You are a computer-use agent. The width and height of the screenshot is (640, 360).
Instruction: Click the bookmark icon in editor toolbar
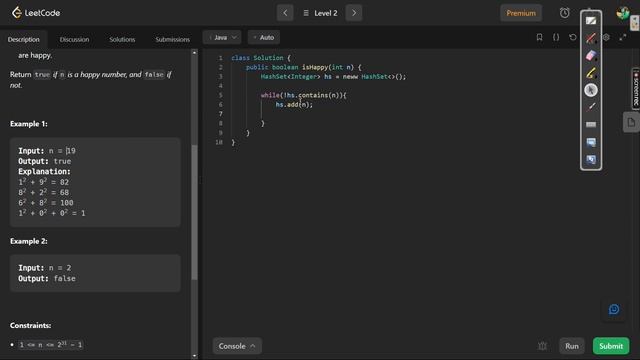[x=539, y=37]
